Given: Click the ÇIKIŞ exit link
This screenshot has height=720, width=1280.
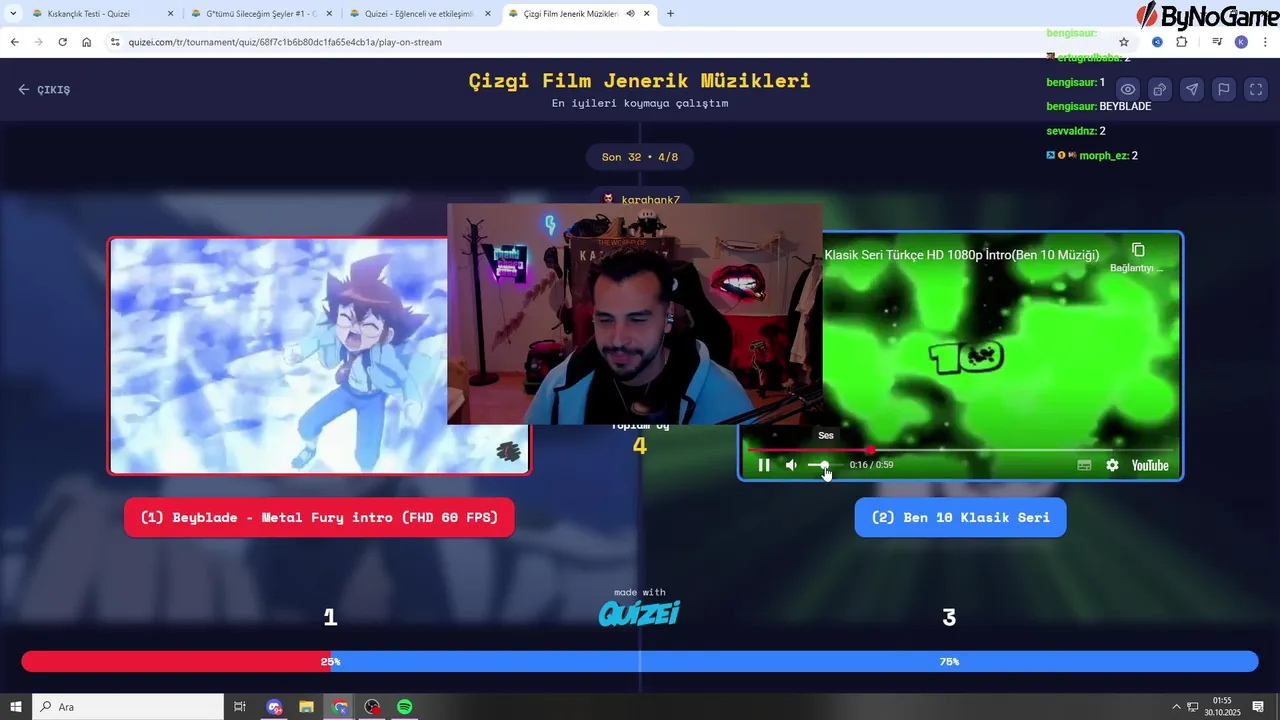Looking at the screenshot, I should tap(44, 89).
